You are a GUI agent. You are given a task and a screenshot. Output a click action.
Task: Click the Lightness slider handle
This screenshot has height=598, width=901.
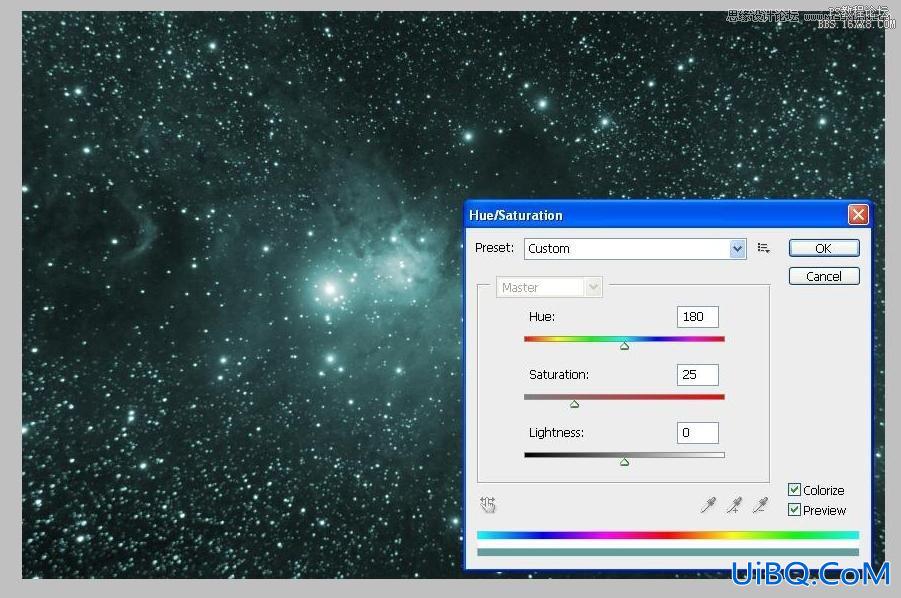click(x=625, y=462)
